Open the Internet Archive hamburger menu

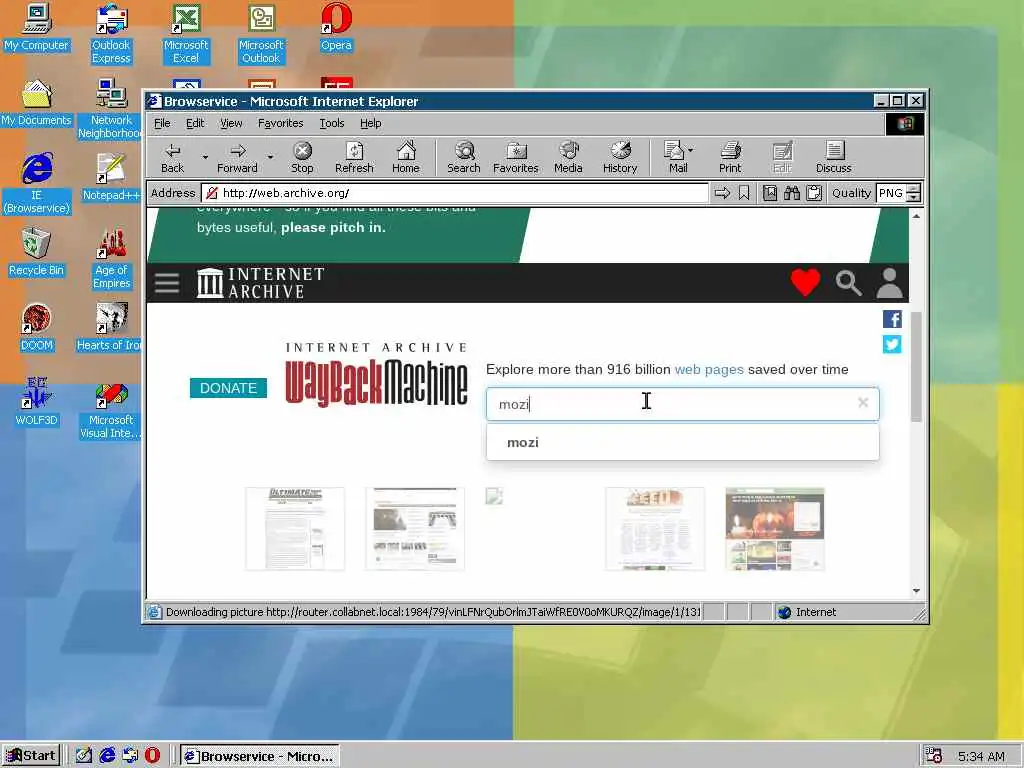coord(167,283)
